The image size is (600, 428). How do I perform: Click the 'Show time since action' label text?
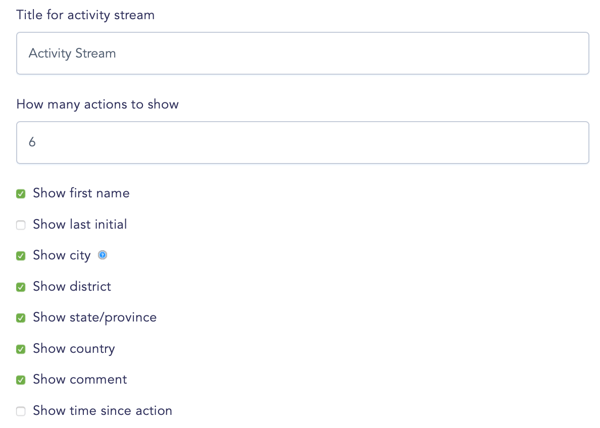click(x=103, y=410)
